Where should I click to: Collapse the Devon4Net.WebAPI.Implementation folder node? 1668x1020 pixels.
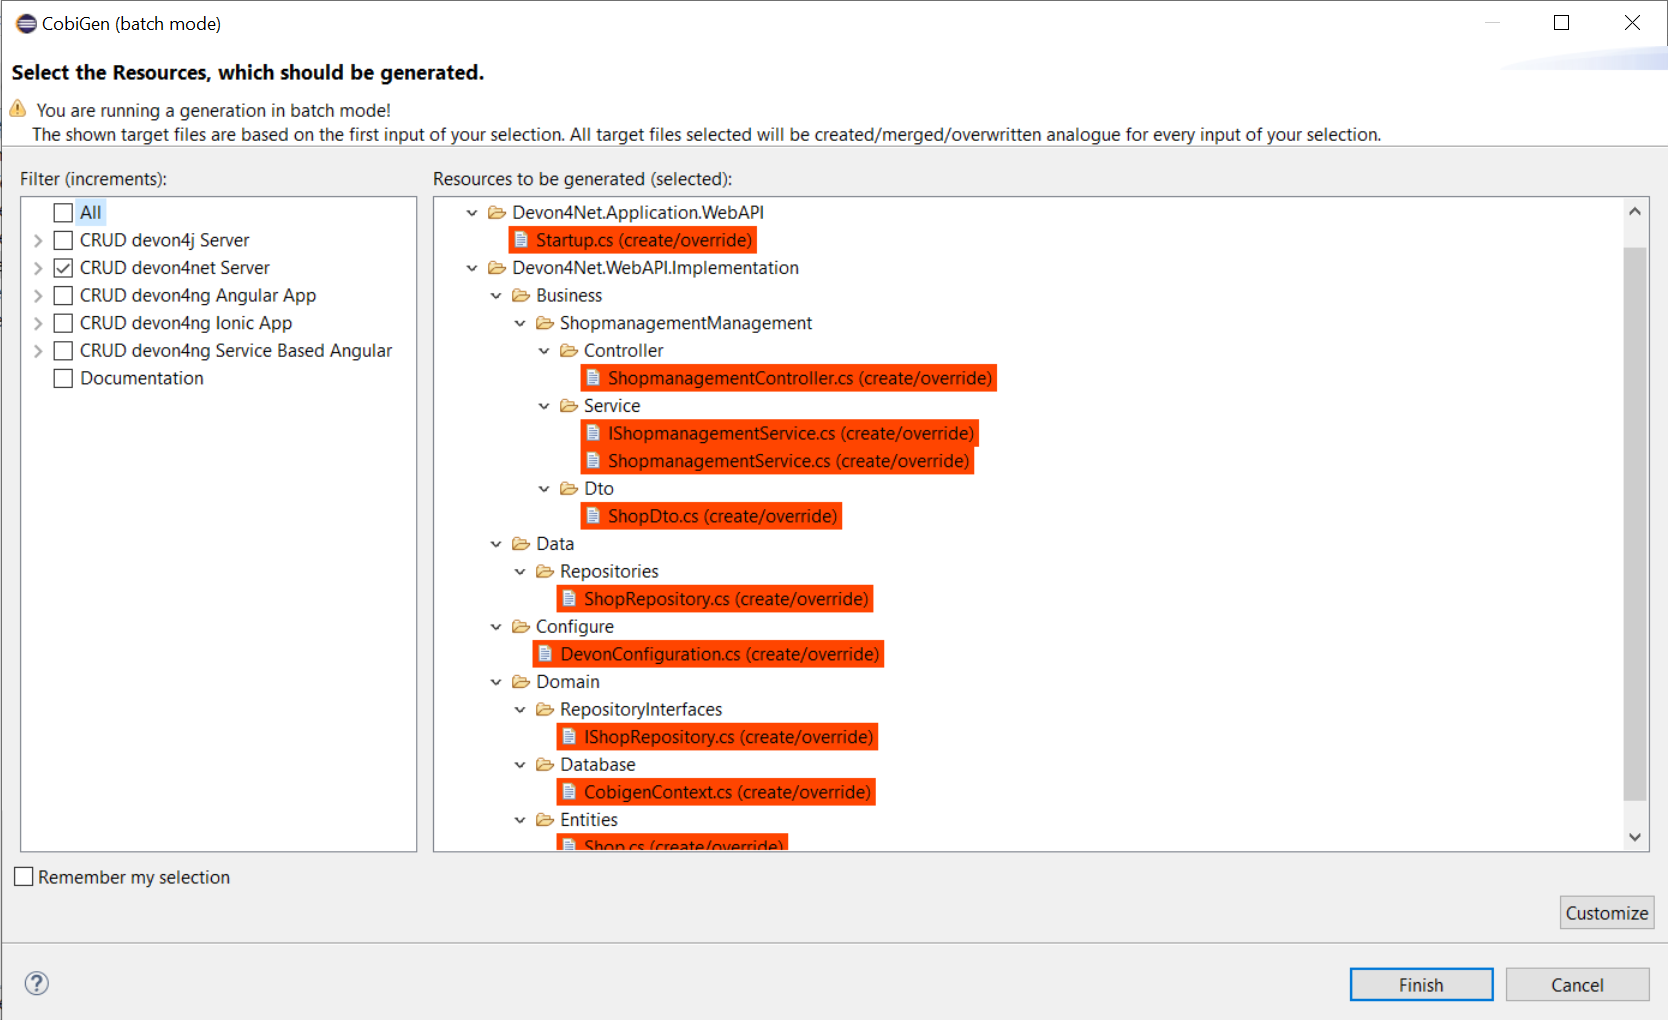(472, 268)
